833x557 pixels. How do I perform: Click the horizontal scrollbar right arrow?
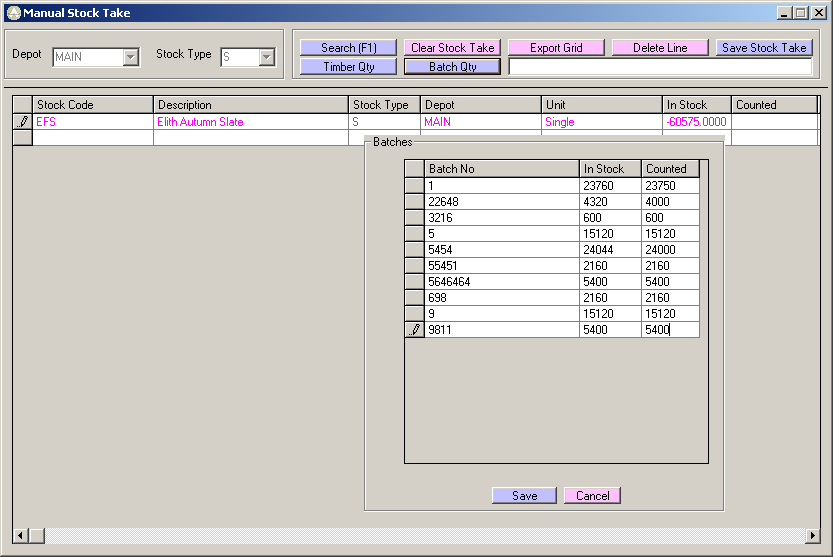click(813, 536)
